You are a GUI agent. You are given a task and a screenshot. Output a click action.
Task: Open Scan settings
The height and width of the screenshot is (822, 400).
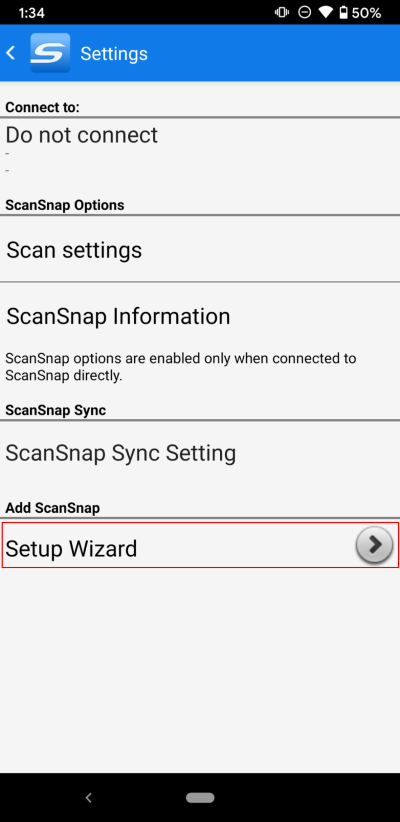[200, 250]
